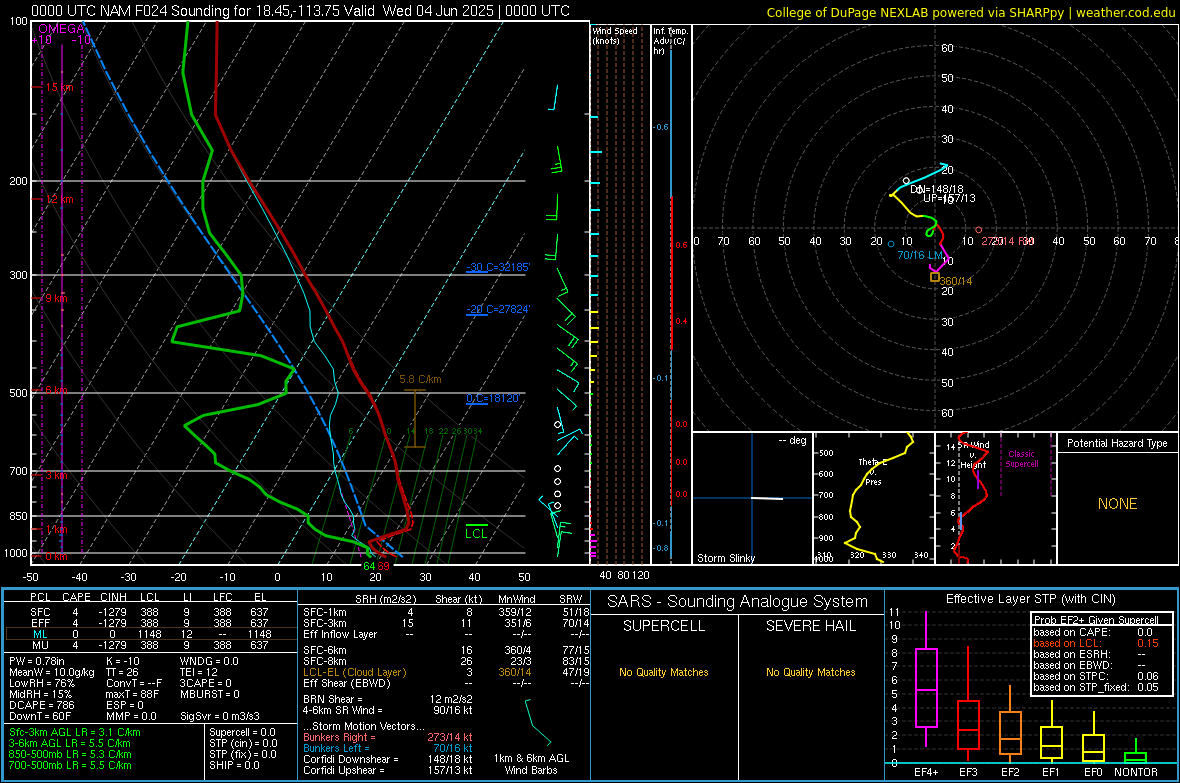Click the 'BRN Shear = 12 m2/s2' line
Image resolution: width=1180 pixels, height=783 pixels.
point(388,699)
